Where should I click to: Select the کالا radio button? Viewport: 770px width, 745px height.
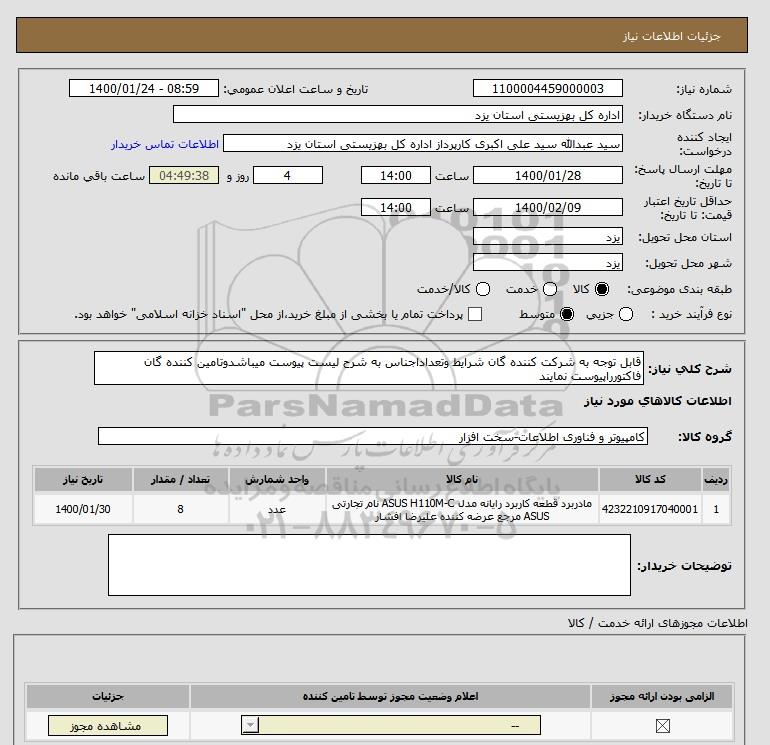coord(602,289)
